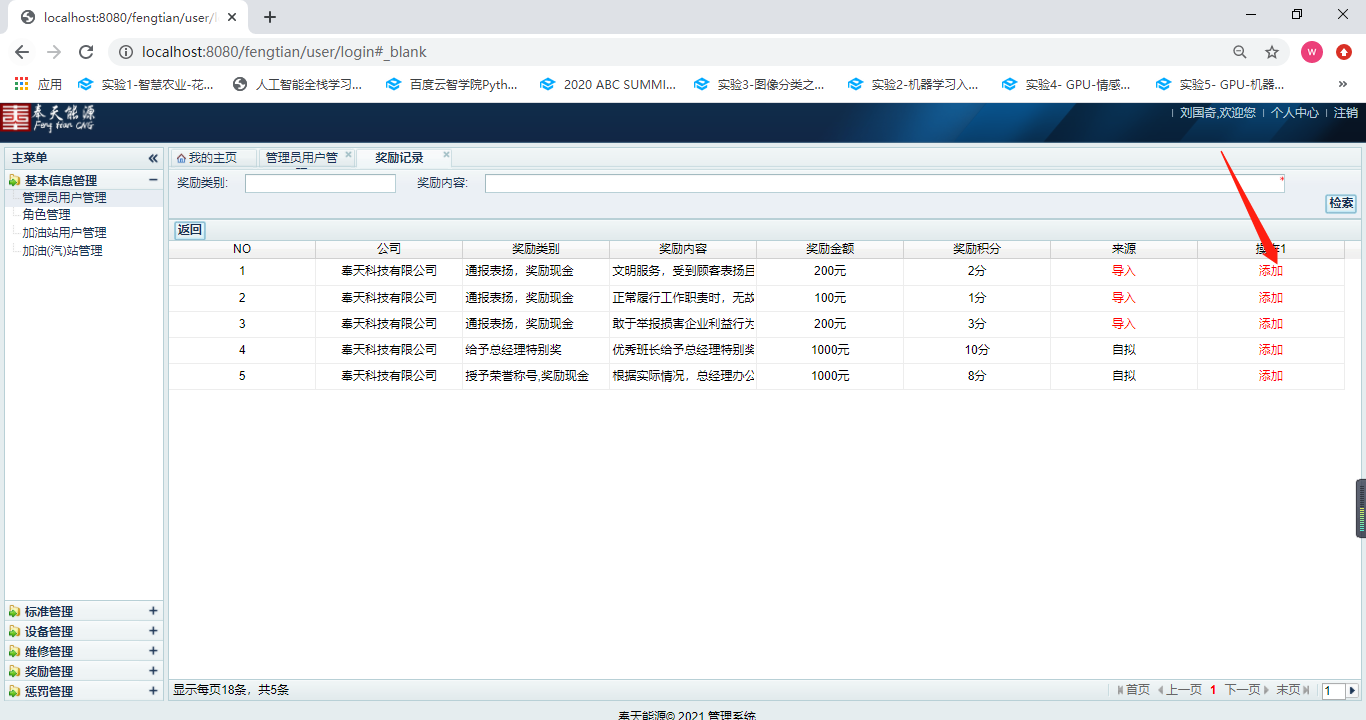Click the 返回 button
Viewport: 1366px width, 720px height.
[189, 230]
